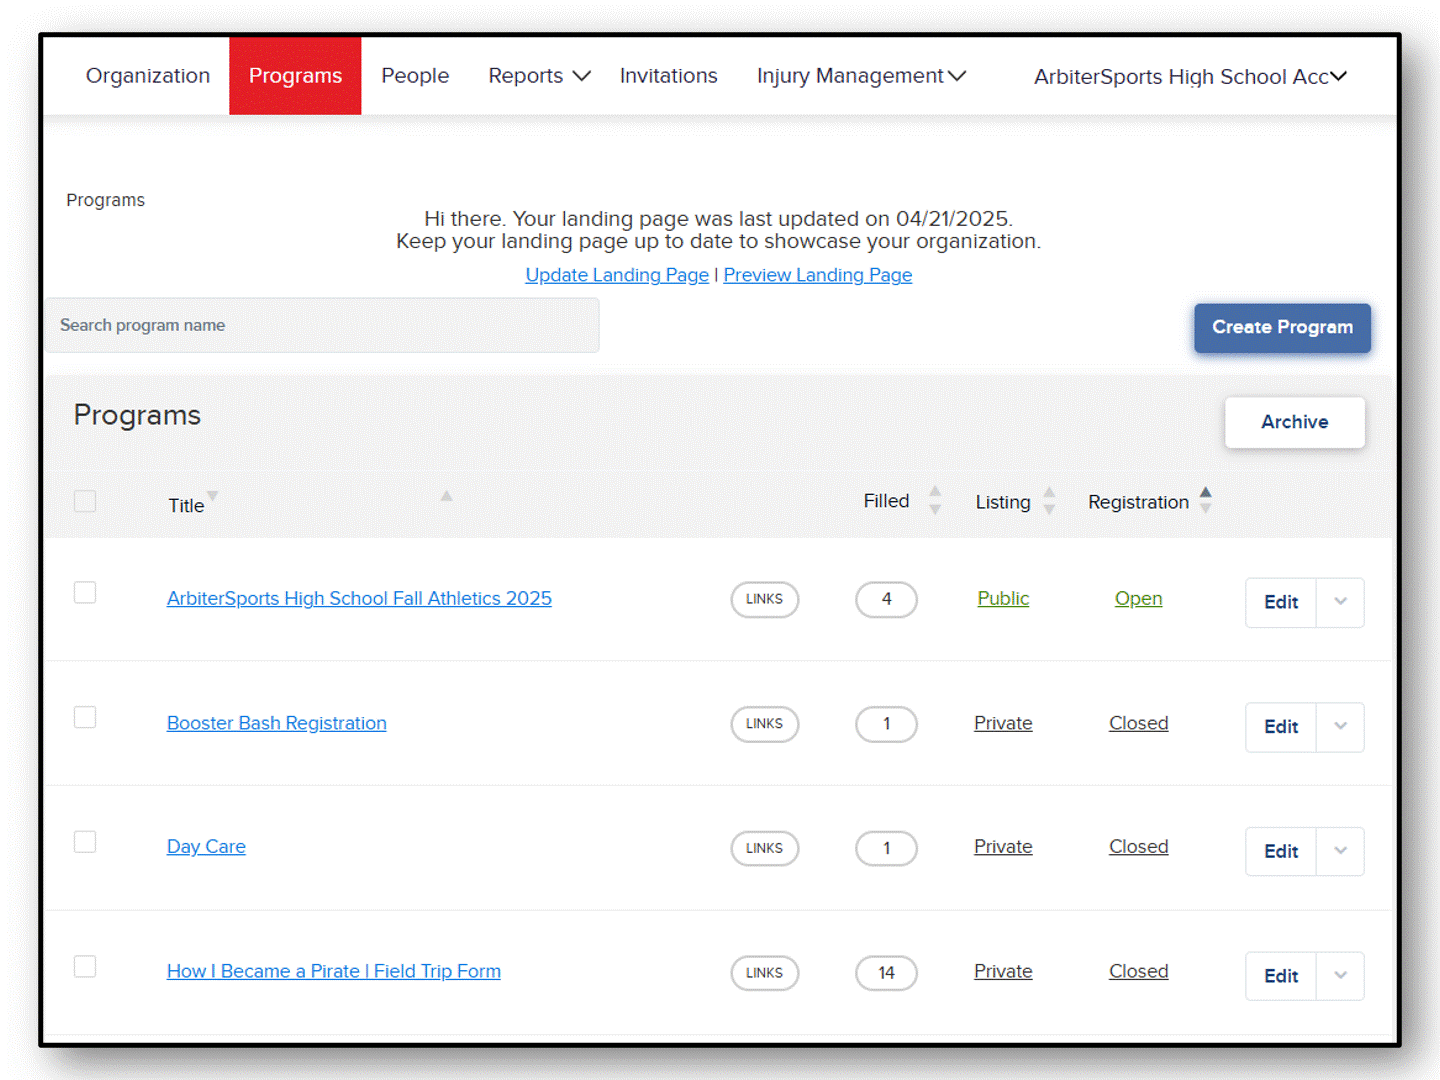The height and width of the screenshot is (1080, 1440).
Task: Click the Private listing for Pirate Field Trip Form
Action: pyautogui.click(x=1003, y=971)
